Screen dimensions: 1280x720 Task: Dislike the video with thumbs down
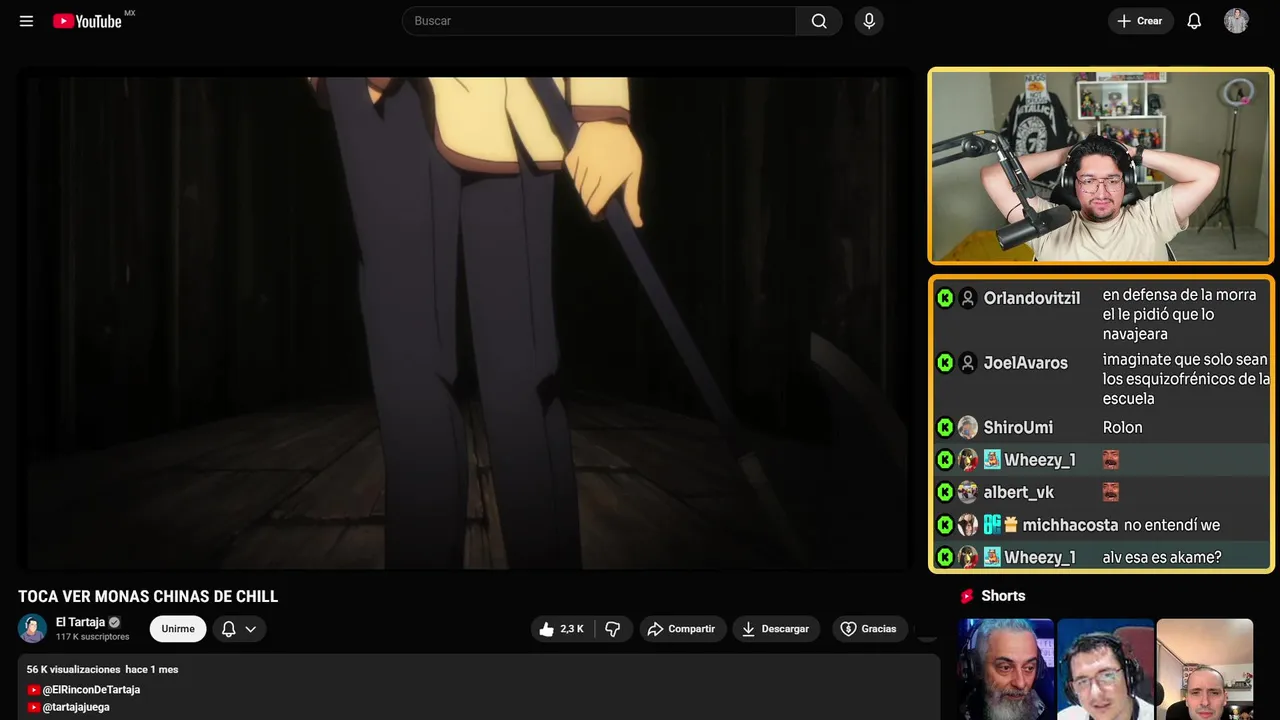pos(613,629)
